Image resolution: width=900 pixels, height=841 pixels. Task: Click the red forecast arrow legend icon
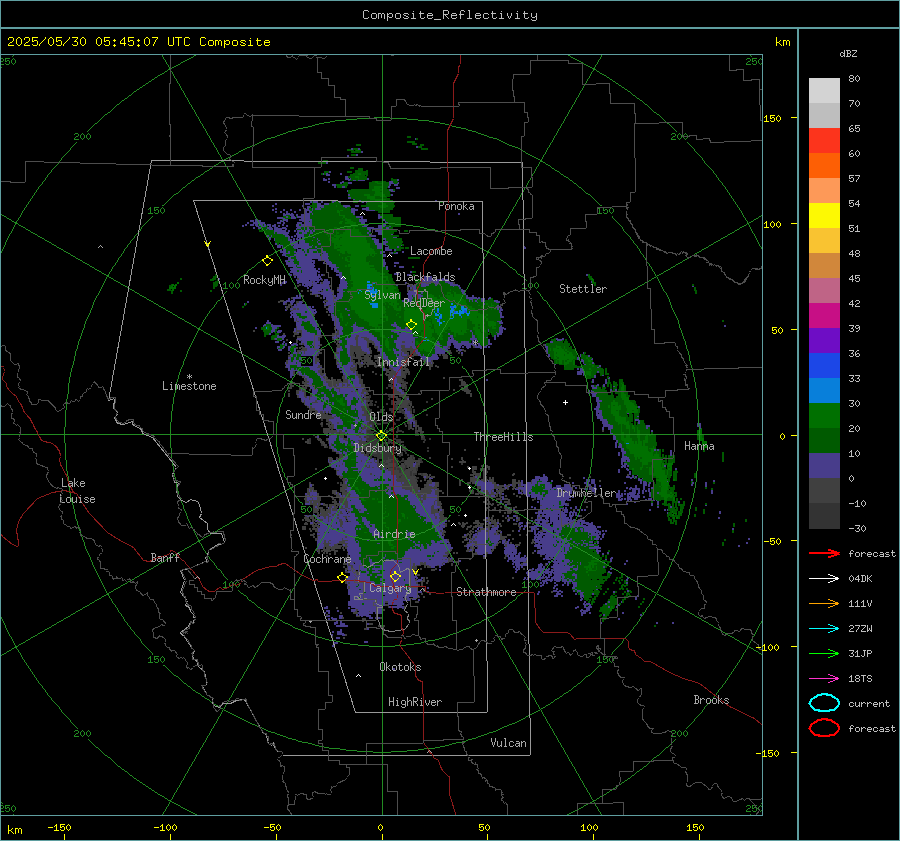(x=824, y=553)
